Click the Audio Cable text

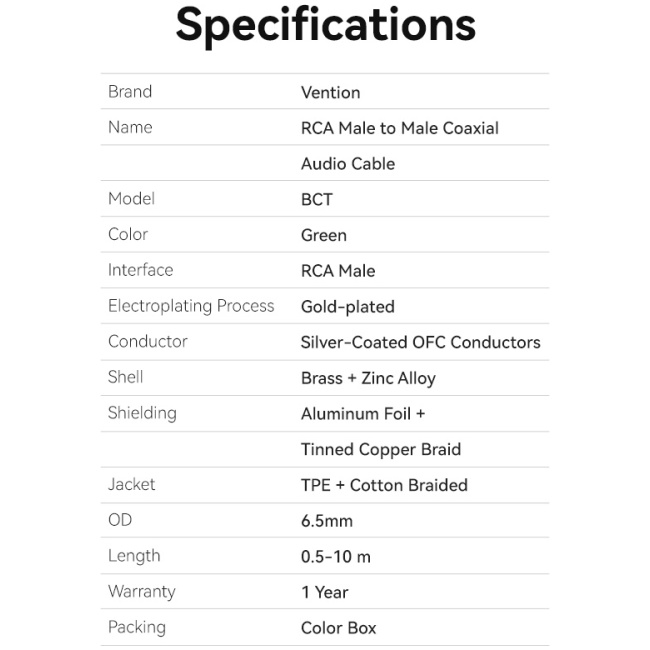pyautogui.click(x=347, y=164)
